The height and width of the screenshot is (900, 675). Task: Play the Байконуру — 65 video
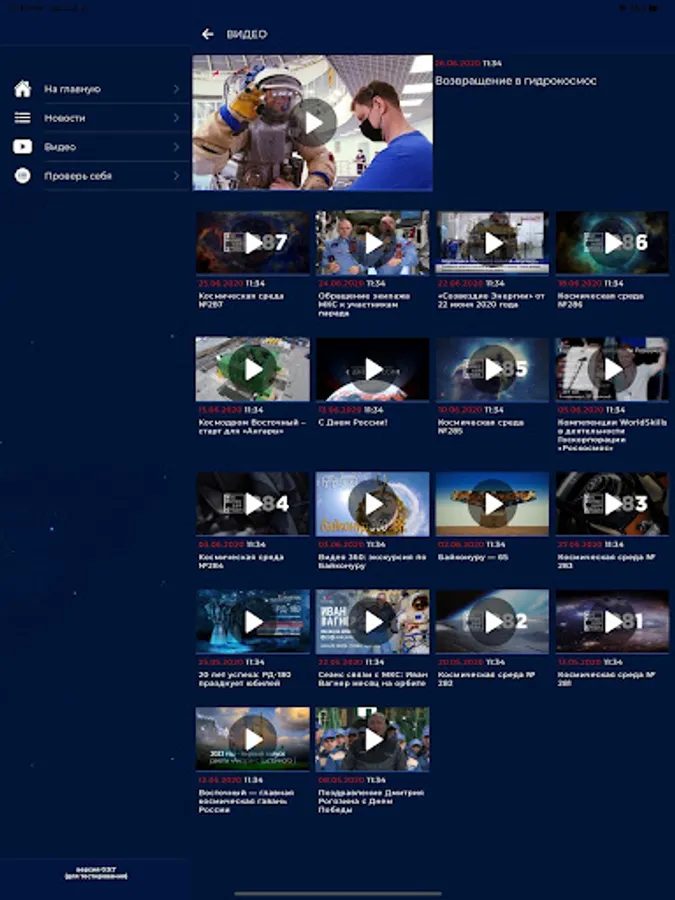[492, 504]
